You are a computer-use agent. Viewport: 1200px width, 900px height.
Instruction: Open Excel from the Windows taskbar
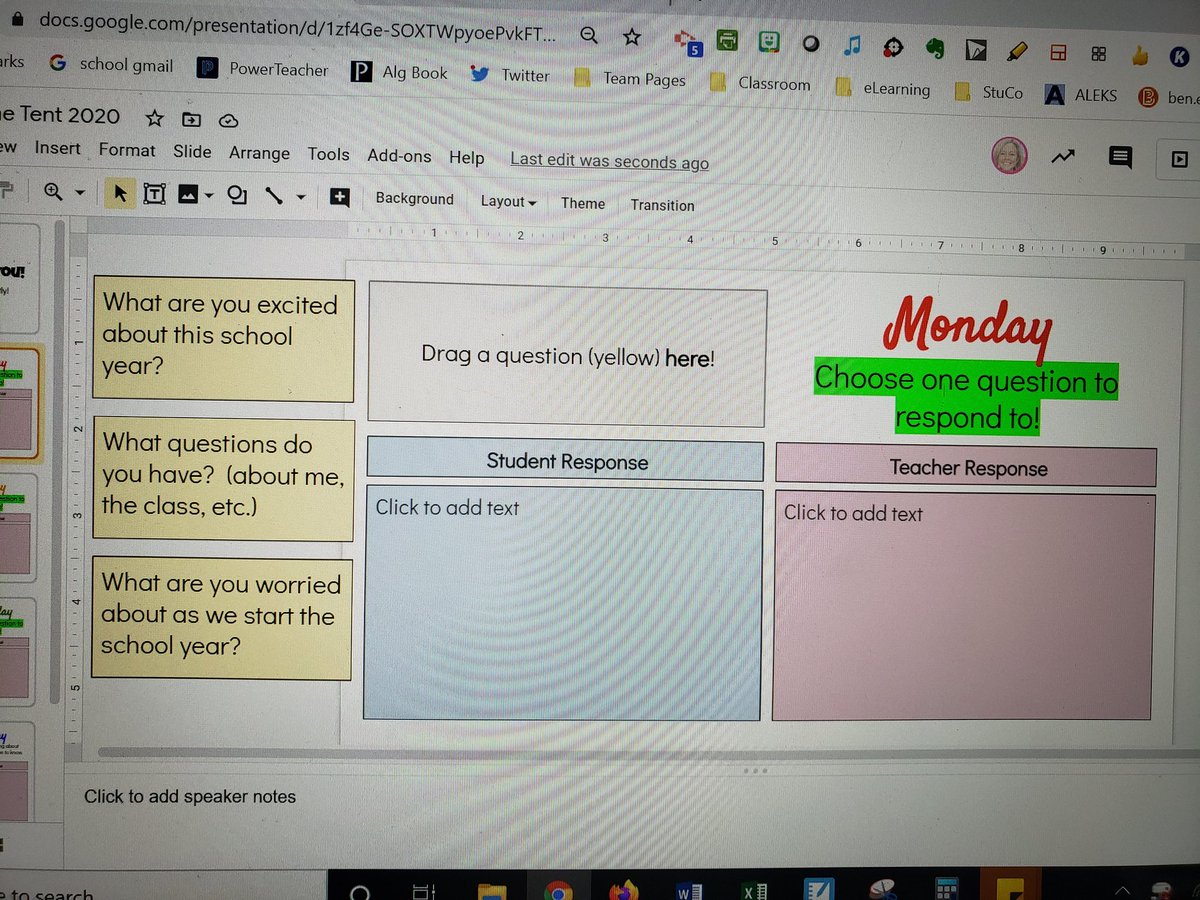pos(755,891)
